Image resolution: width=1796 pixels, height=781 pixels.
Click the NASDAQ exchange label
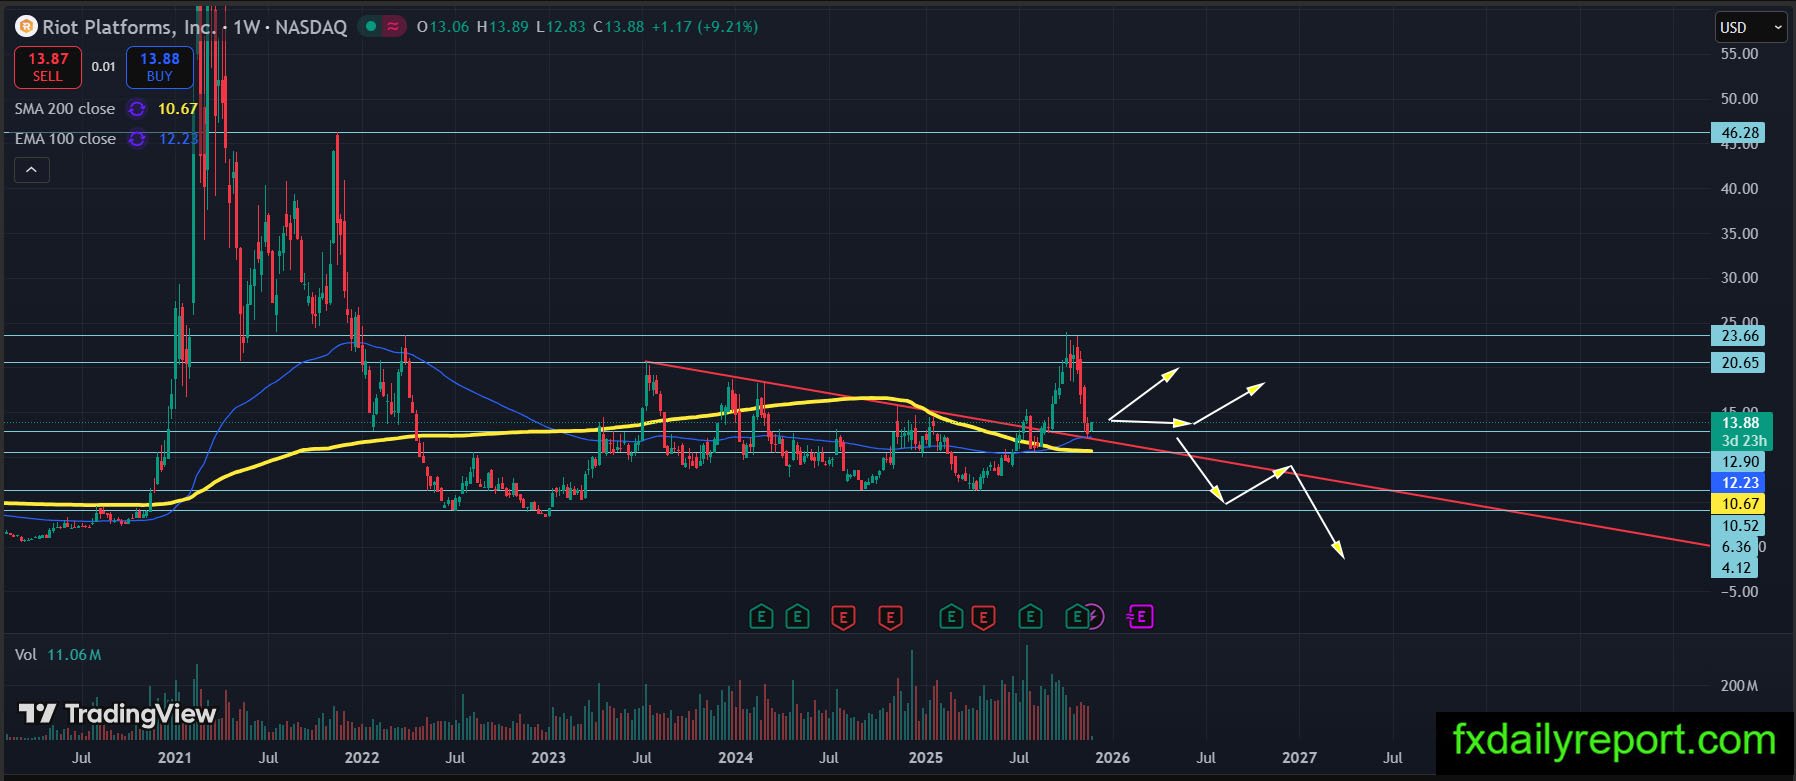311,27
